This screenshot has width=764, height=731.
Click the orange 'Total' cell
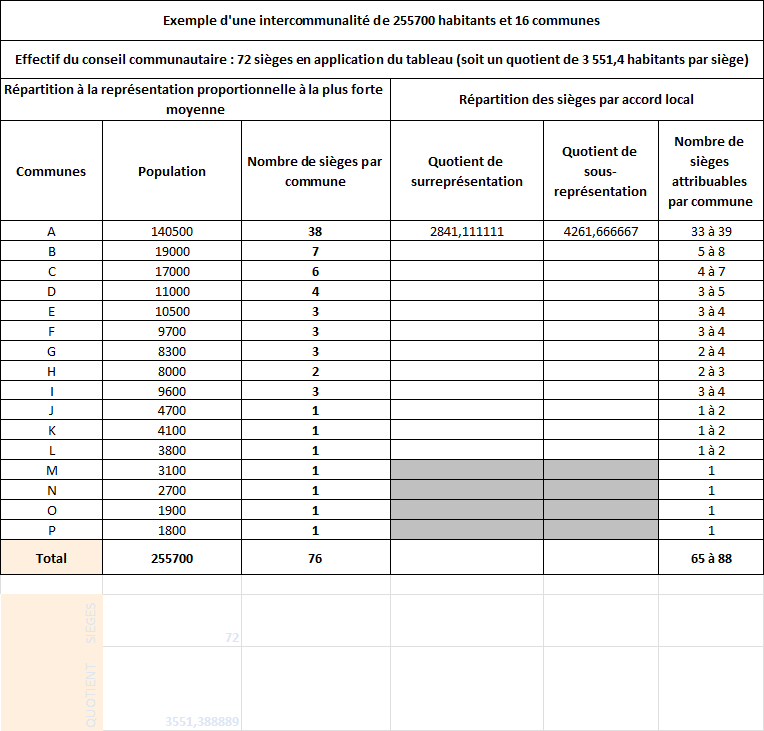(x=51, y=558)
